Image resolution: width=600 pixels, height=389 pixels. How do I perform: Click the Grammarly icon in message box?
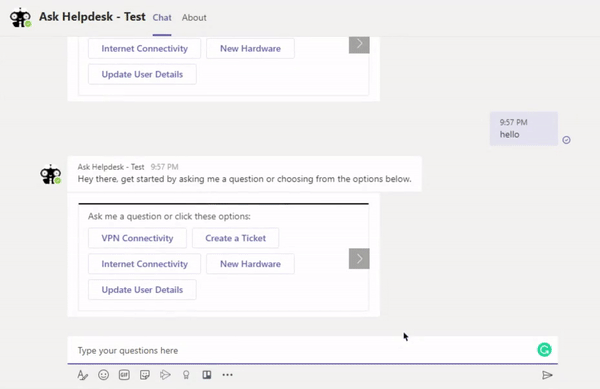pos(544,350)
